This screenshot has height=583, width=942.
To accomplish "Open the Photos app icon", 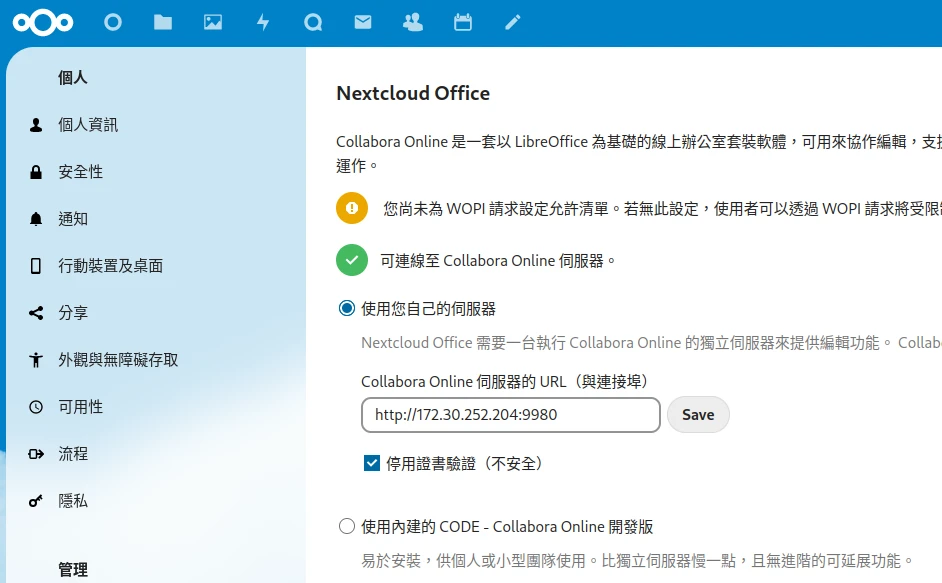I will tap(213, 22).
